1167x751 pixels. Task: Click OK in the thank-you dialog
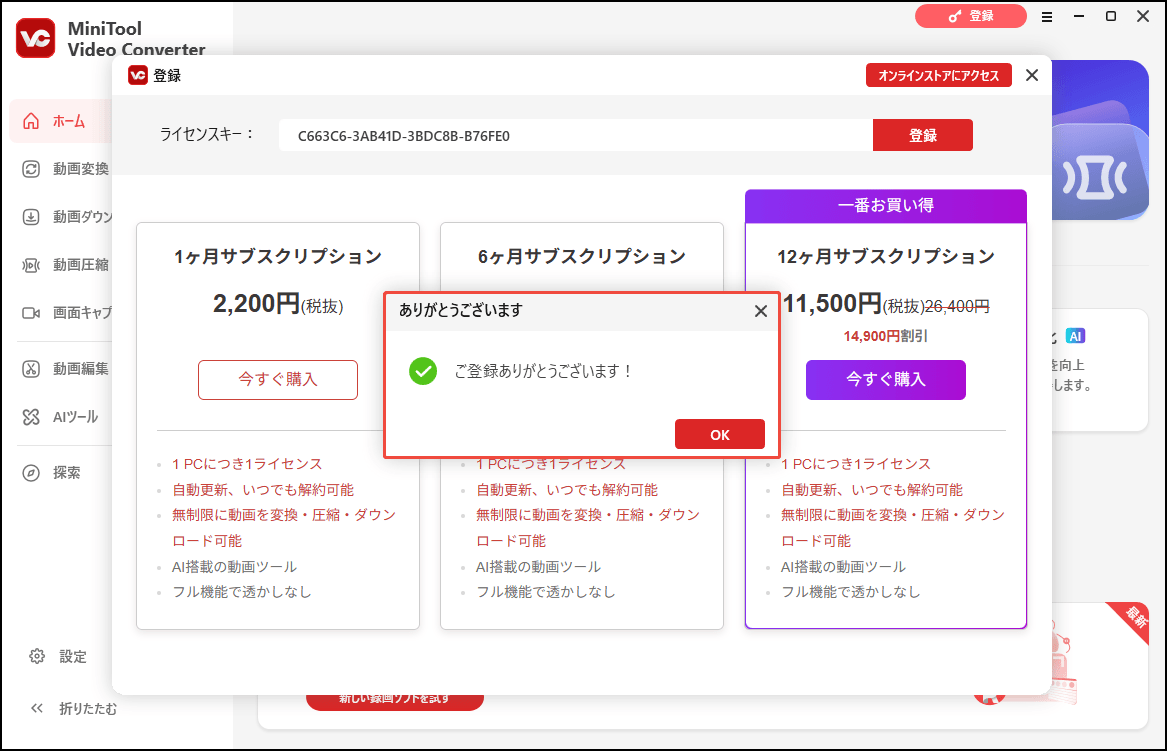pyautogui.click(x=719, y=434)
